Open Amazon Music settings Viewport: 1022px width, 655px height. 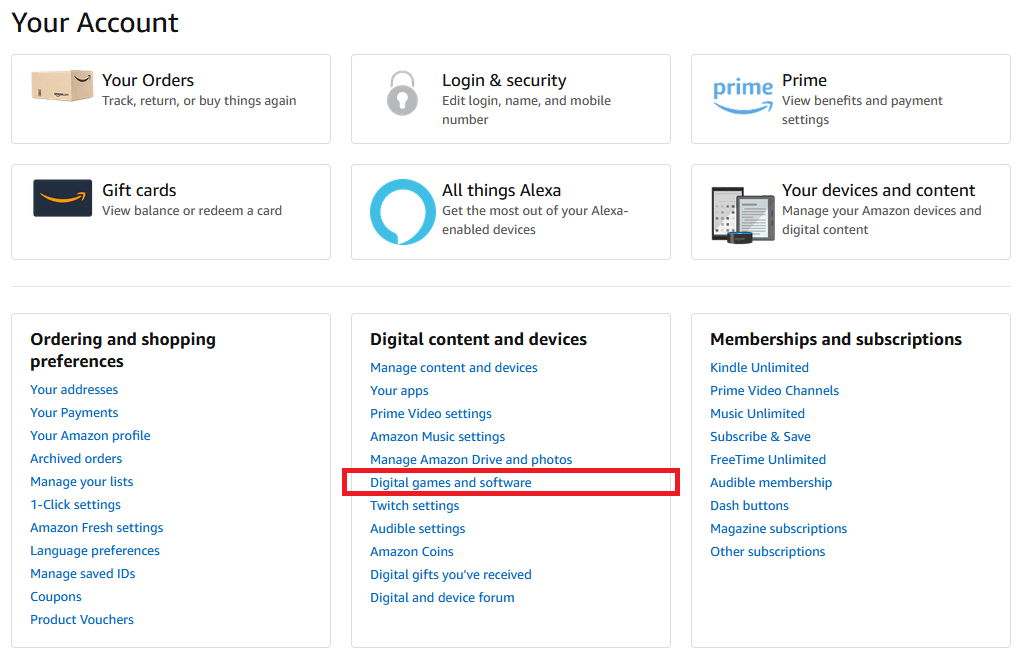point(437,437)
